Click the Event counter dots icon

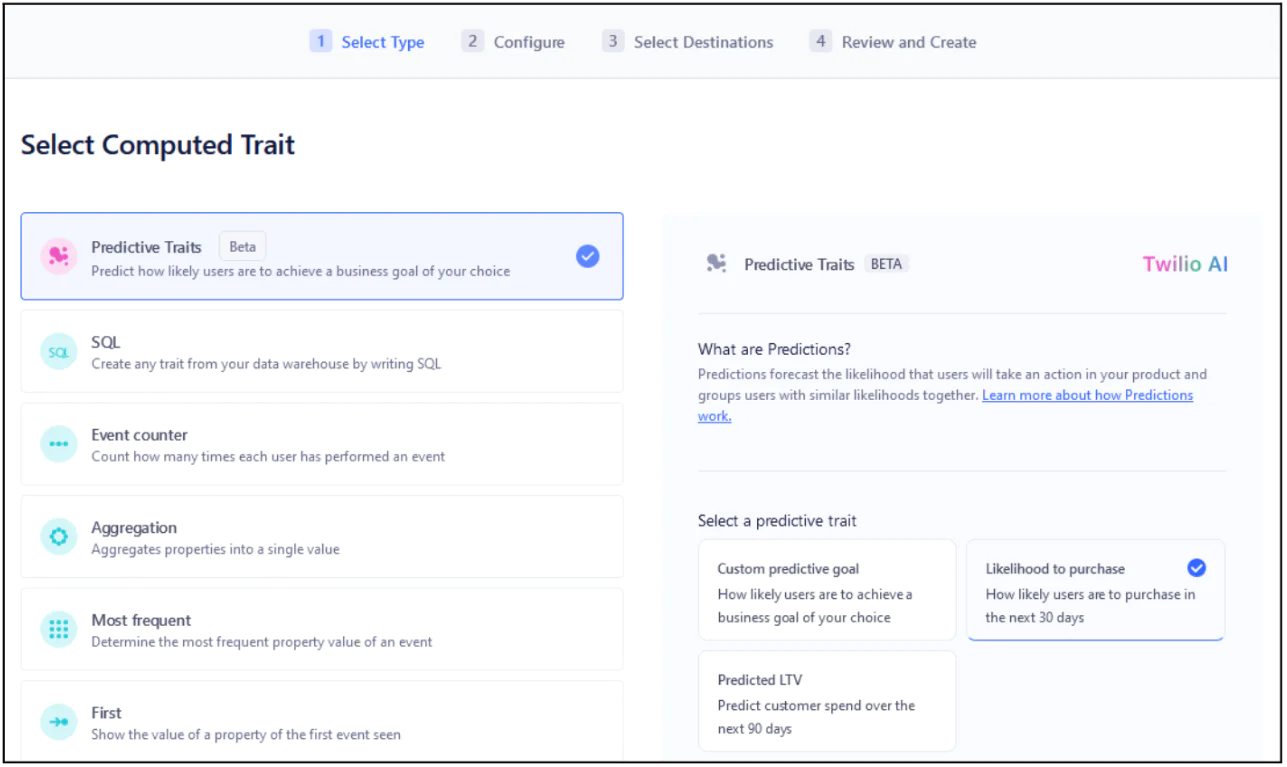tap(58, 444)
